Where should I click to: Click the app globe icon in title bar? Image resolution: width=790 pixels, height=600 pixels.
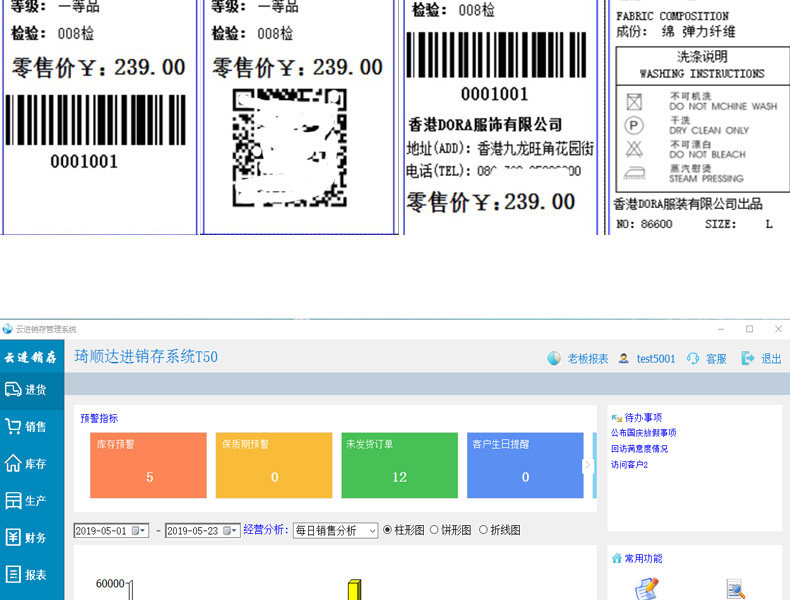(x=7, y=329)
